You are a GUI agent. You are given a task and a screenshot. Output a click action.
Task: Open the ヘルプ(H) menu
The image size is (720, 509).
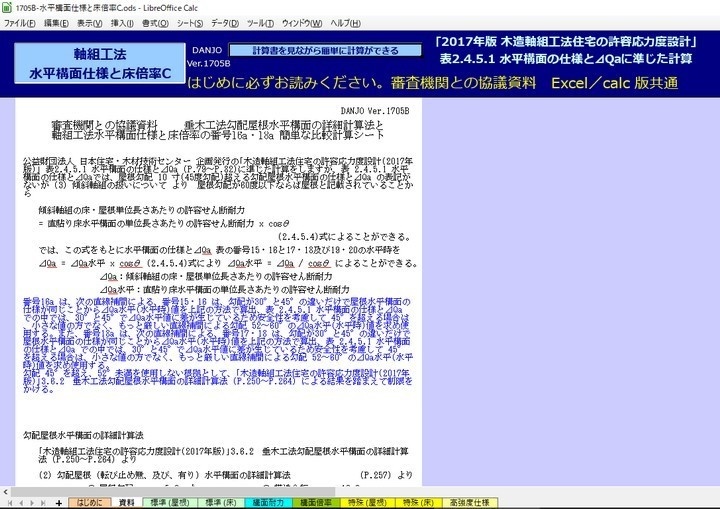[345, 23]
